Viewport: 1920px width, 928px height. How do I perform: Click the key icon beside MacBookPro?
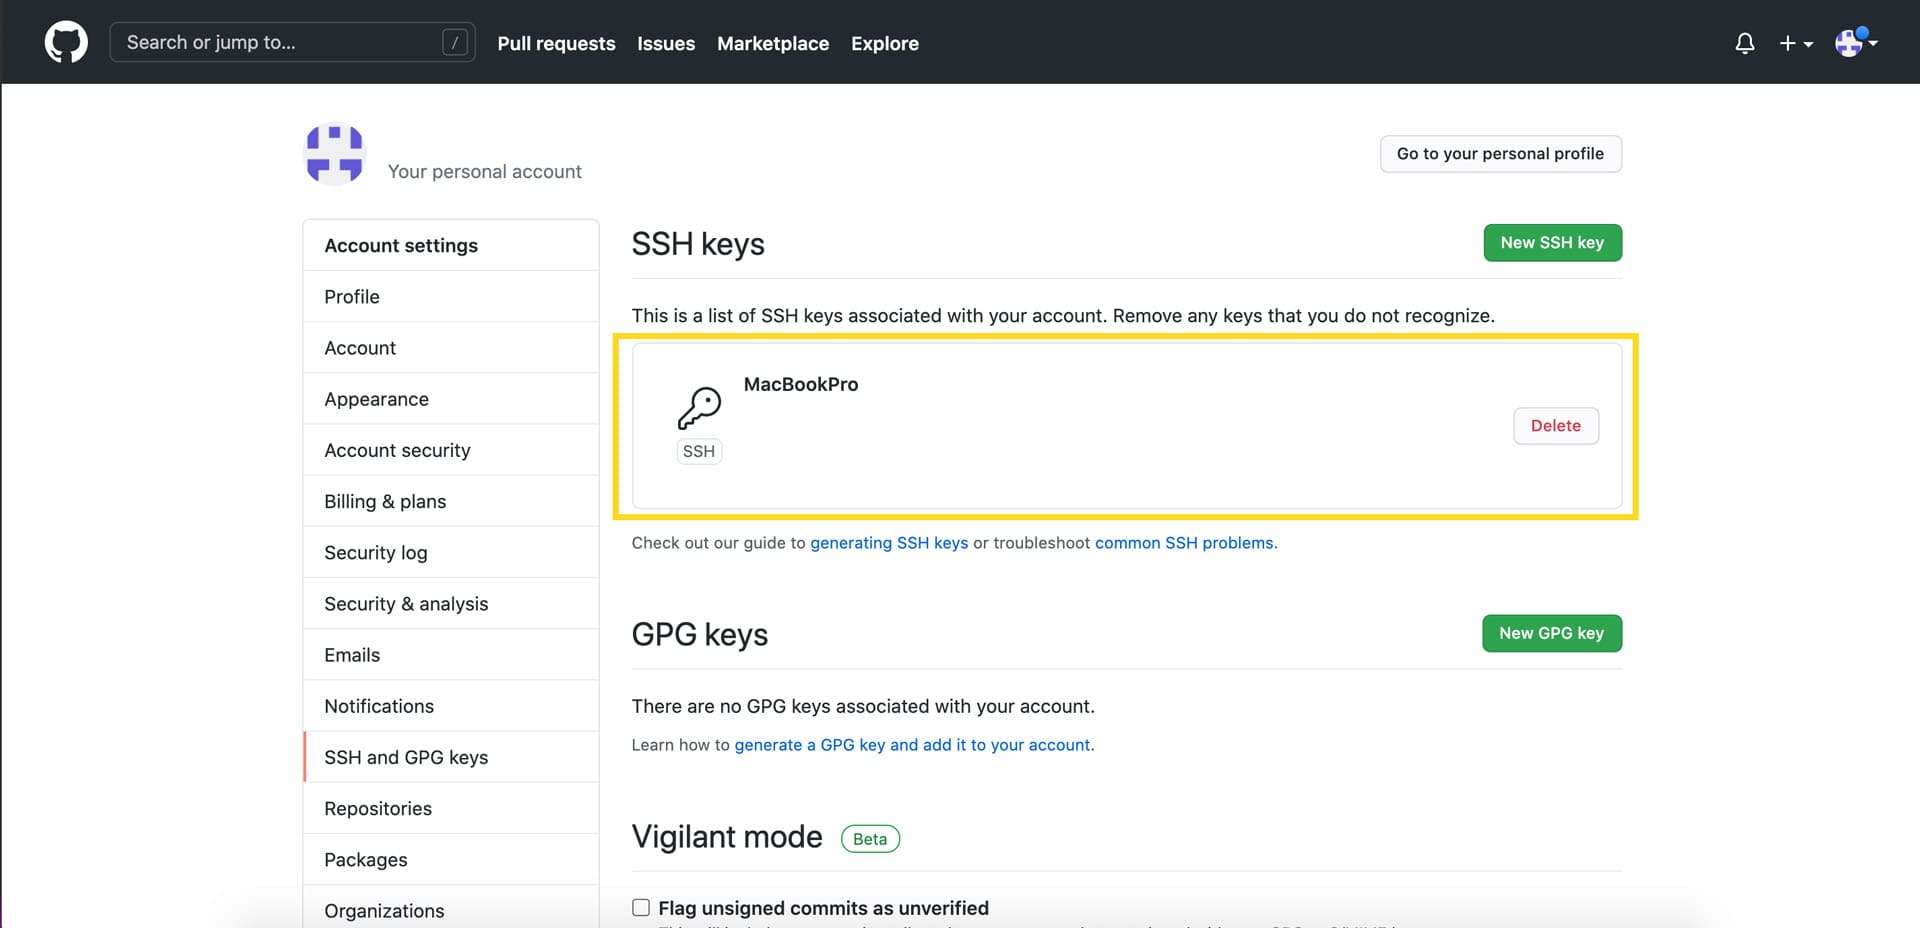700,407
